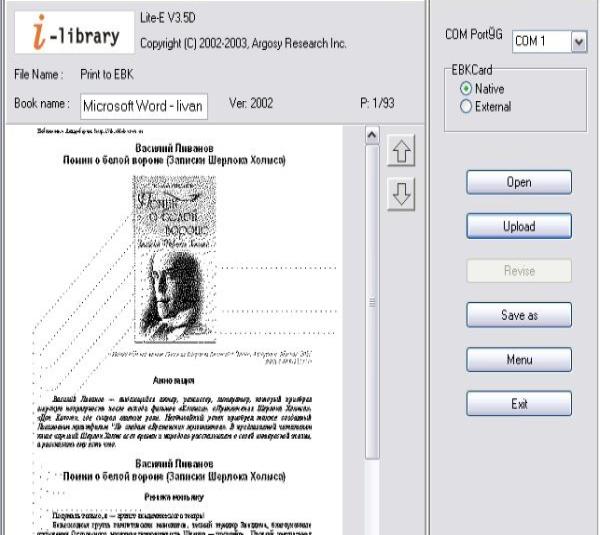
Task: Expand the COM Port dropdown
Action: (579, 41)
